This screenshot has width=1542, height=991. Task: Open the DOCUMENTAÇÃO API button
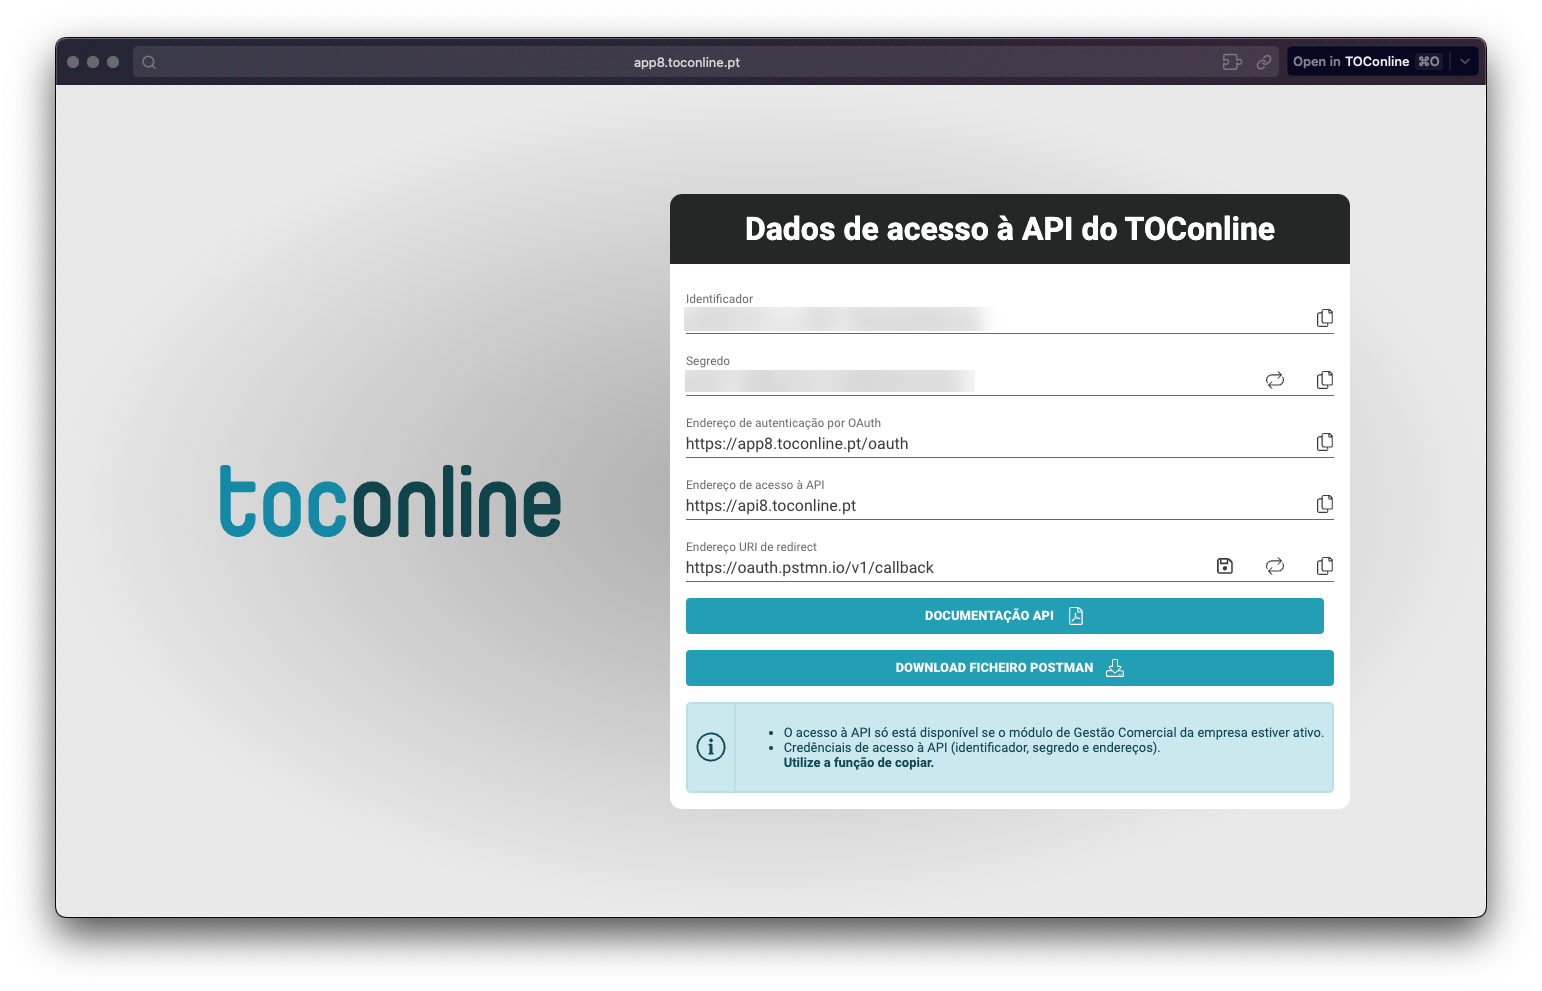pyautogui.click(x=1005, y=616)
